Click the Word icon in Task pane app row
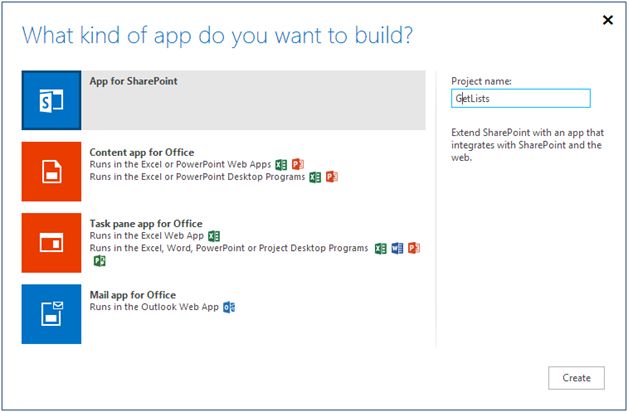This screenshot has height=412, width=629. point(397,248)
